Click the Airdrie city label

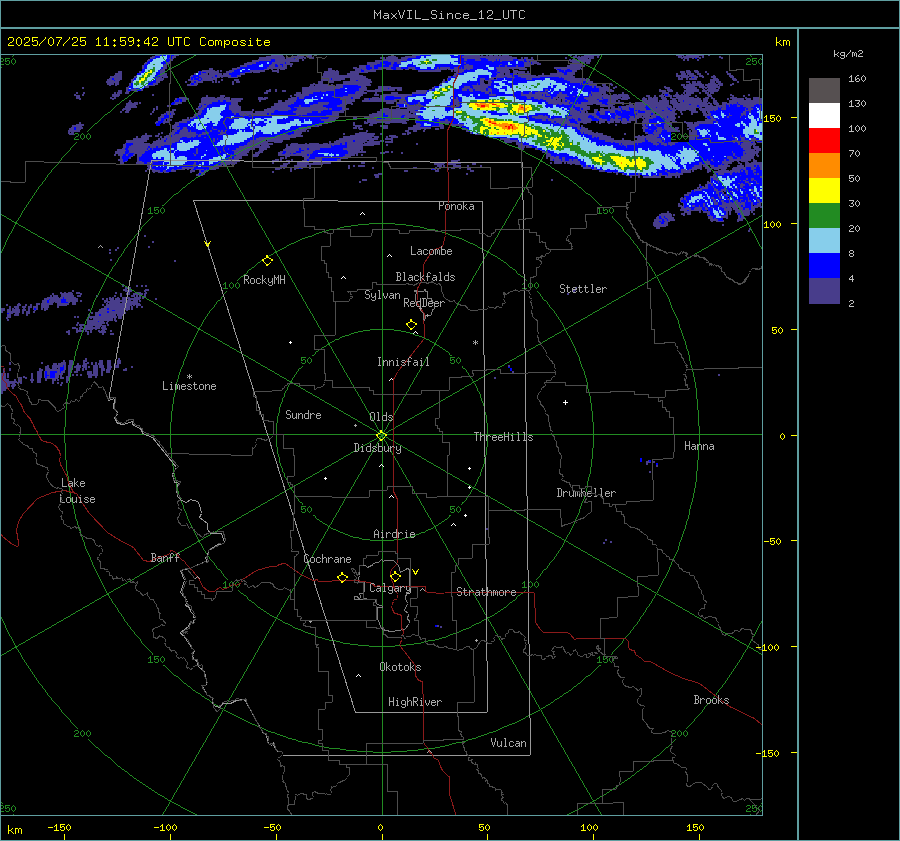[x=394, y=534]
